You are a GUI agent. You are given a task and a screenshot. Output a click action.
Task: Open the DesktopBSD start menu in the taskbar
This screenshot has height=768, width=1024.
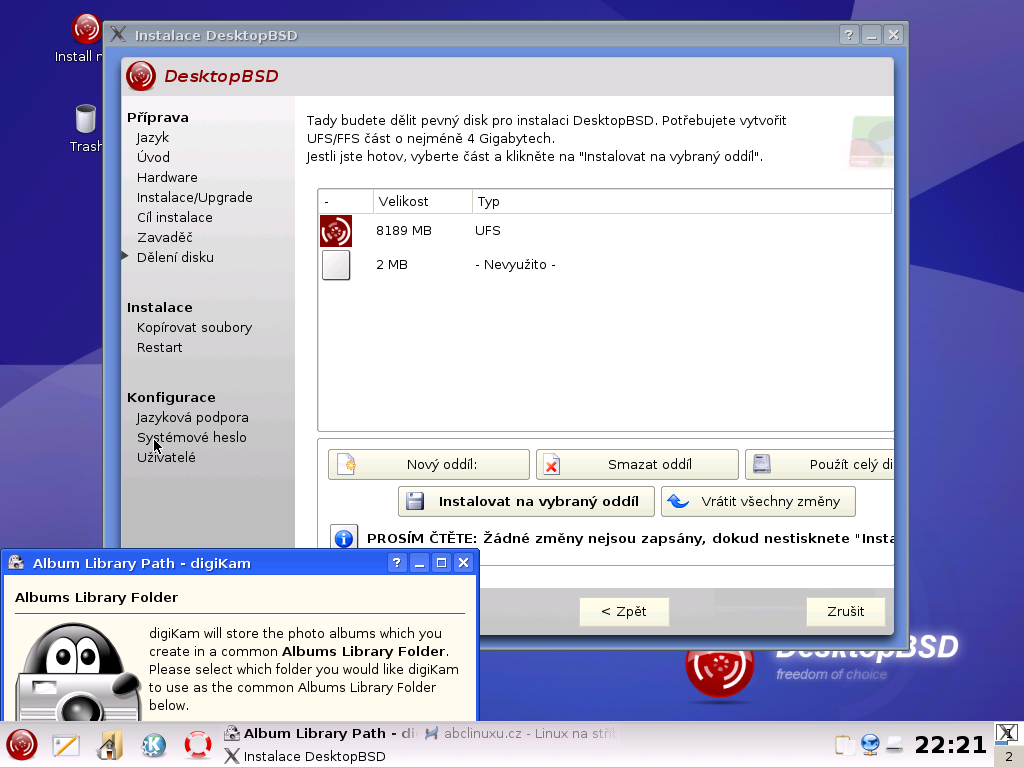(22, 744)
